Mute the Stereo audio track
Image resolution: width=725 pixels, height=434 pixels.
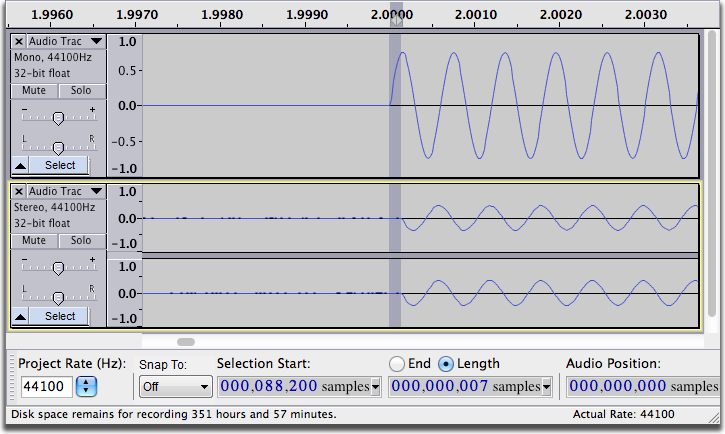[34, 240]
